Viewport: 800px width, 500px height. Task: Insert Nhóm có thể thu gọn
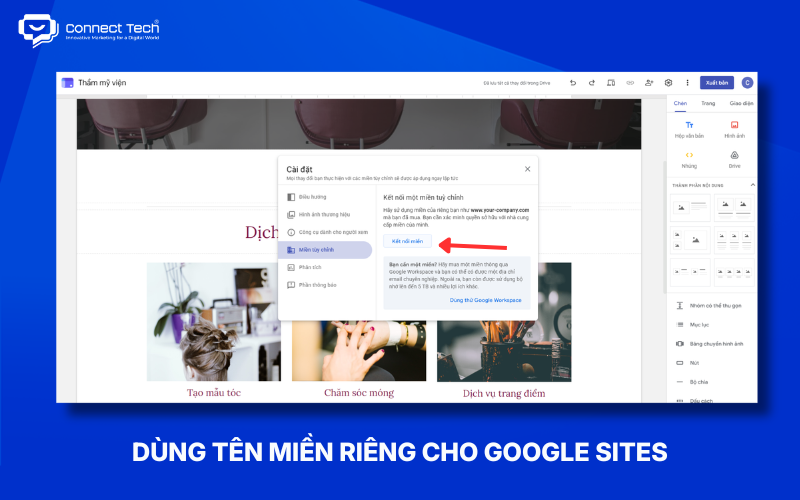pyautogui.click(x=711, y=306)
